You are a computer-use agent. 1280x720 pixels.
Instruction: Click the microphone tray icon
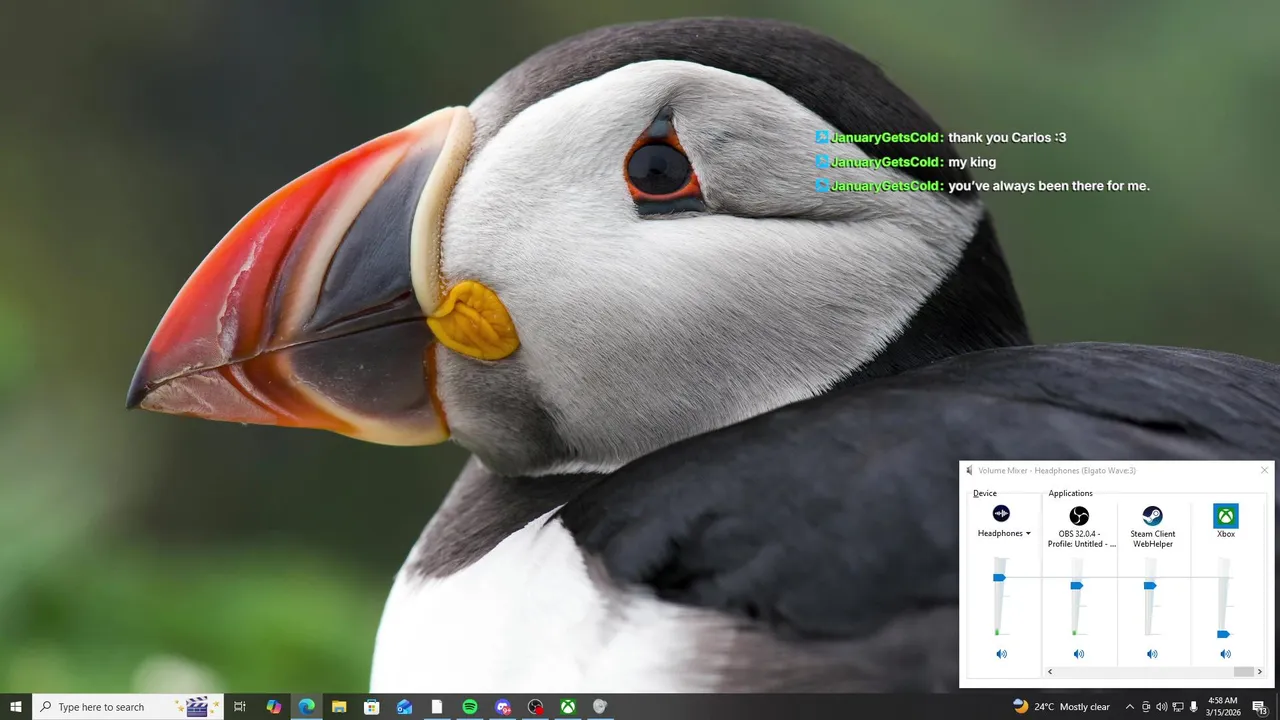[x=1194, y=707]
